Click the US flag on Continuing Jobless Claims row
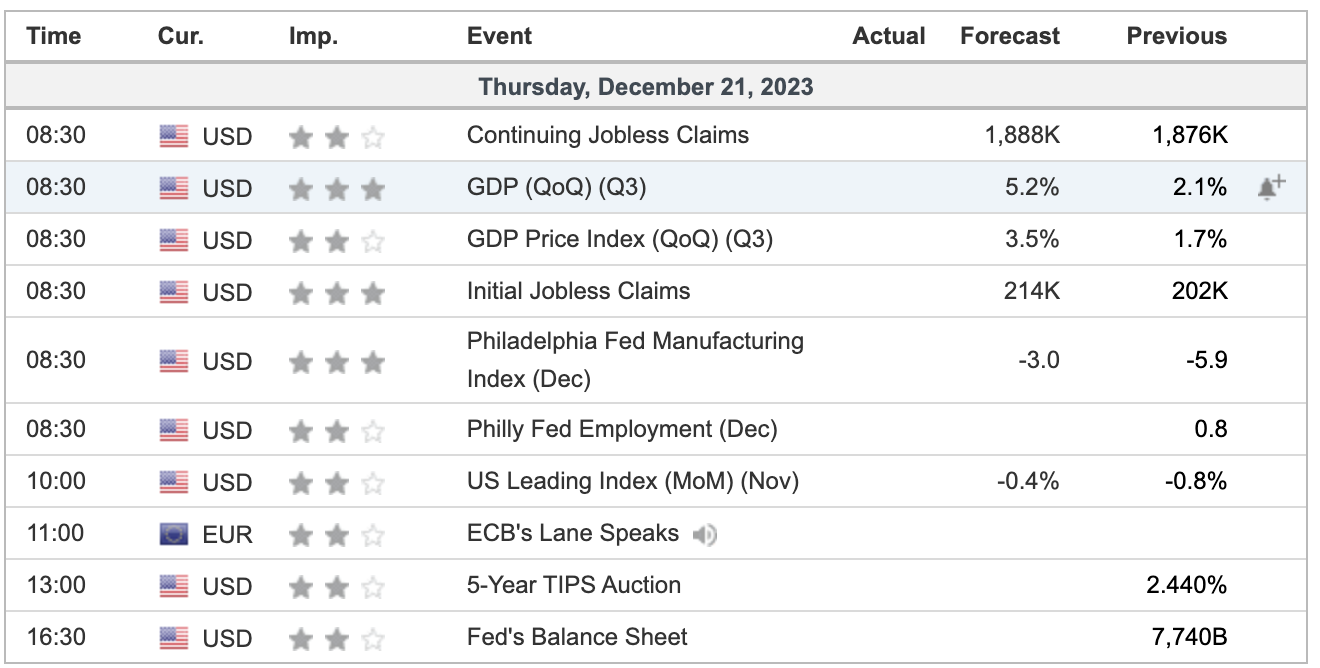The width and height of the screenshot is (1320, 668). click(173, 136)
